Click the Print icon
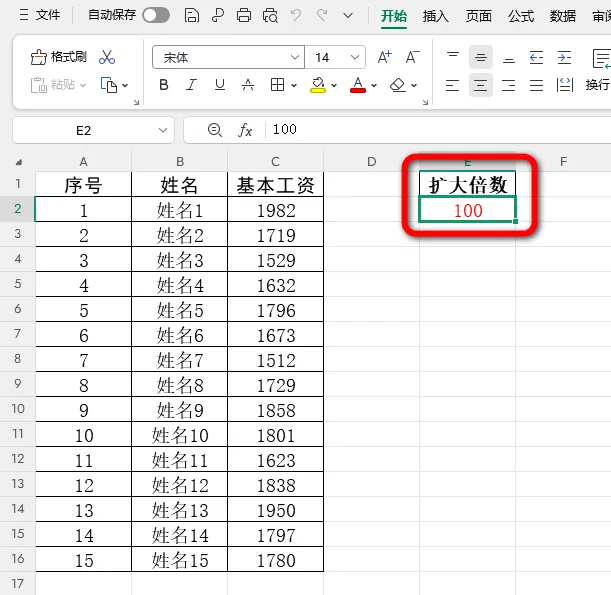Image resolution: width=611 pixels, height=595 pixels. point(244,16)
